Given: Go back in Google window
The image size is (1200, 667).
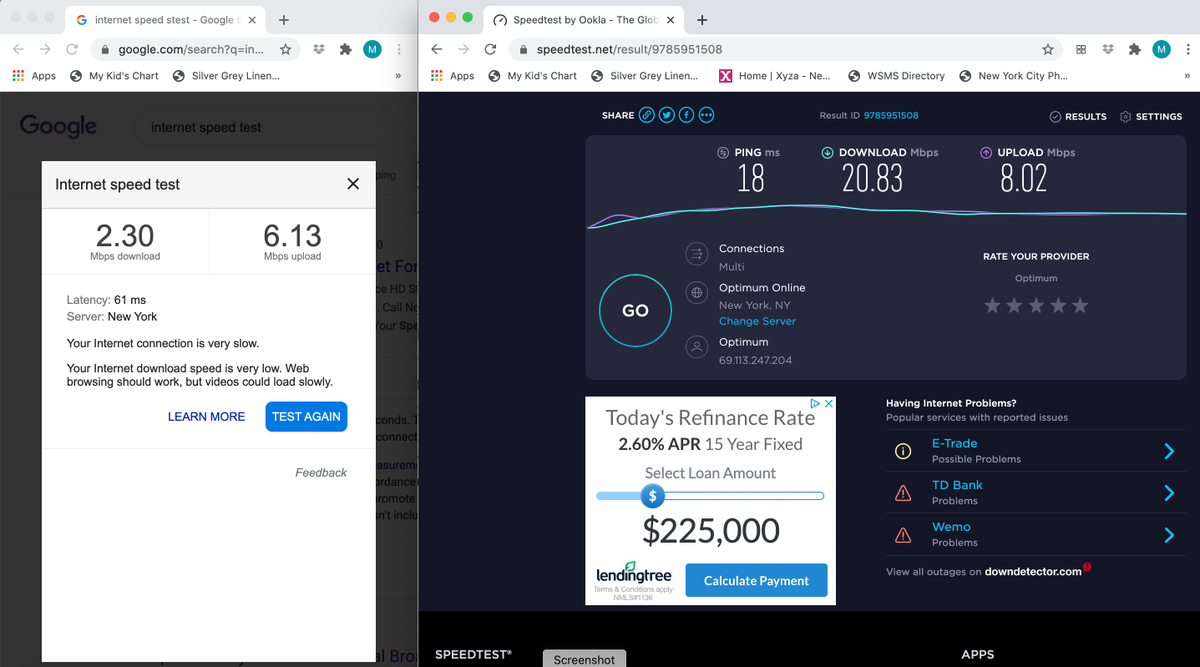Looking at the screenshot, I should [x=19, y=49].
